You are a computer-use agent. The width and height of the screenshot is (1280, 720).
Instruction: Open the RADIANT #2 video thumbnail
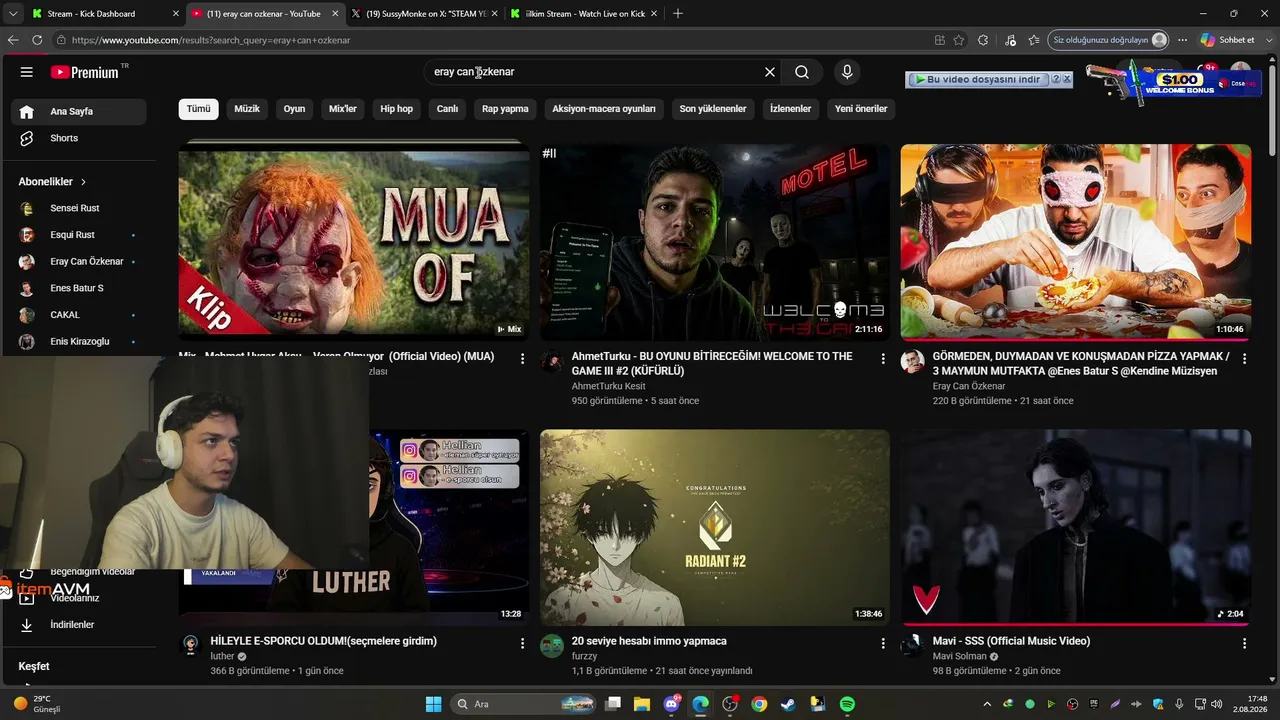point(715,528)
